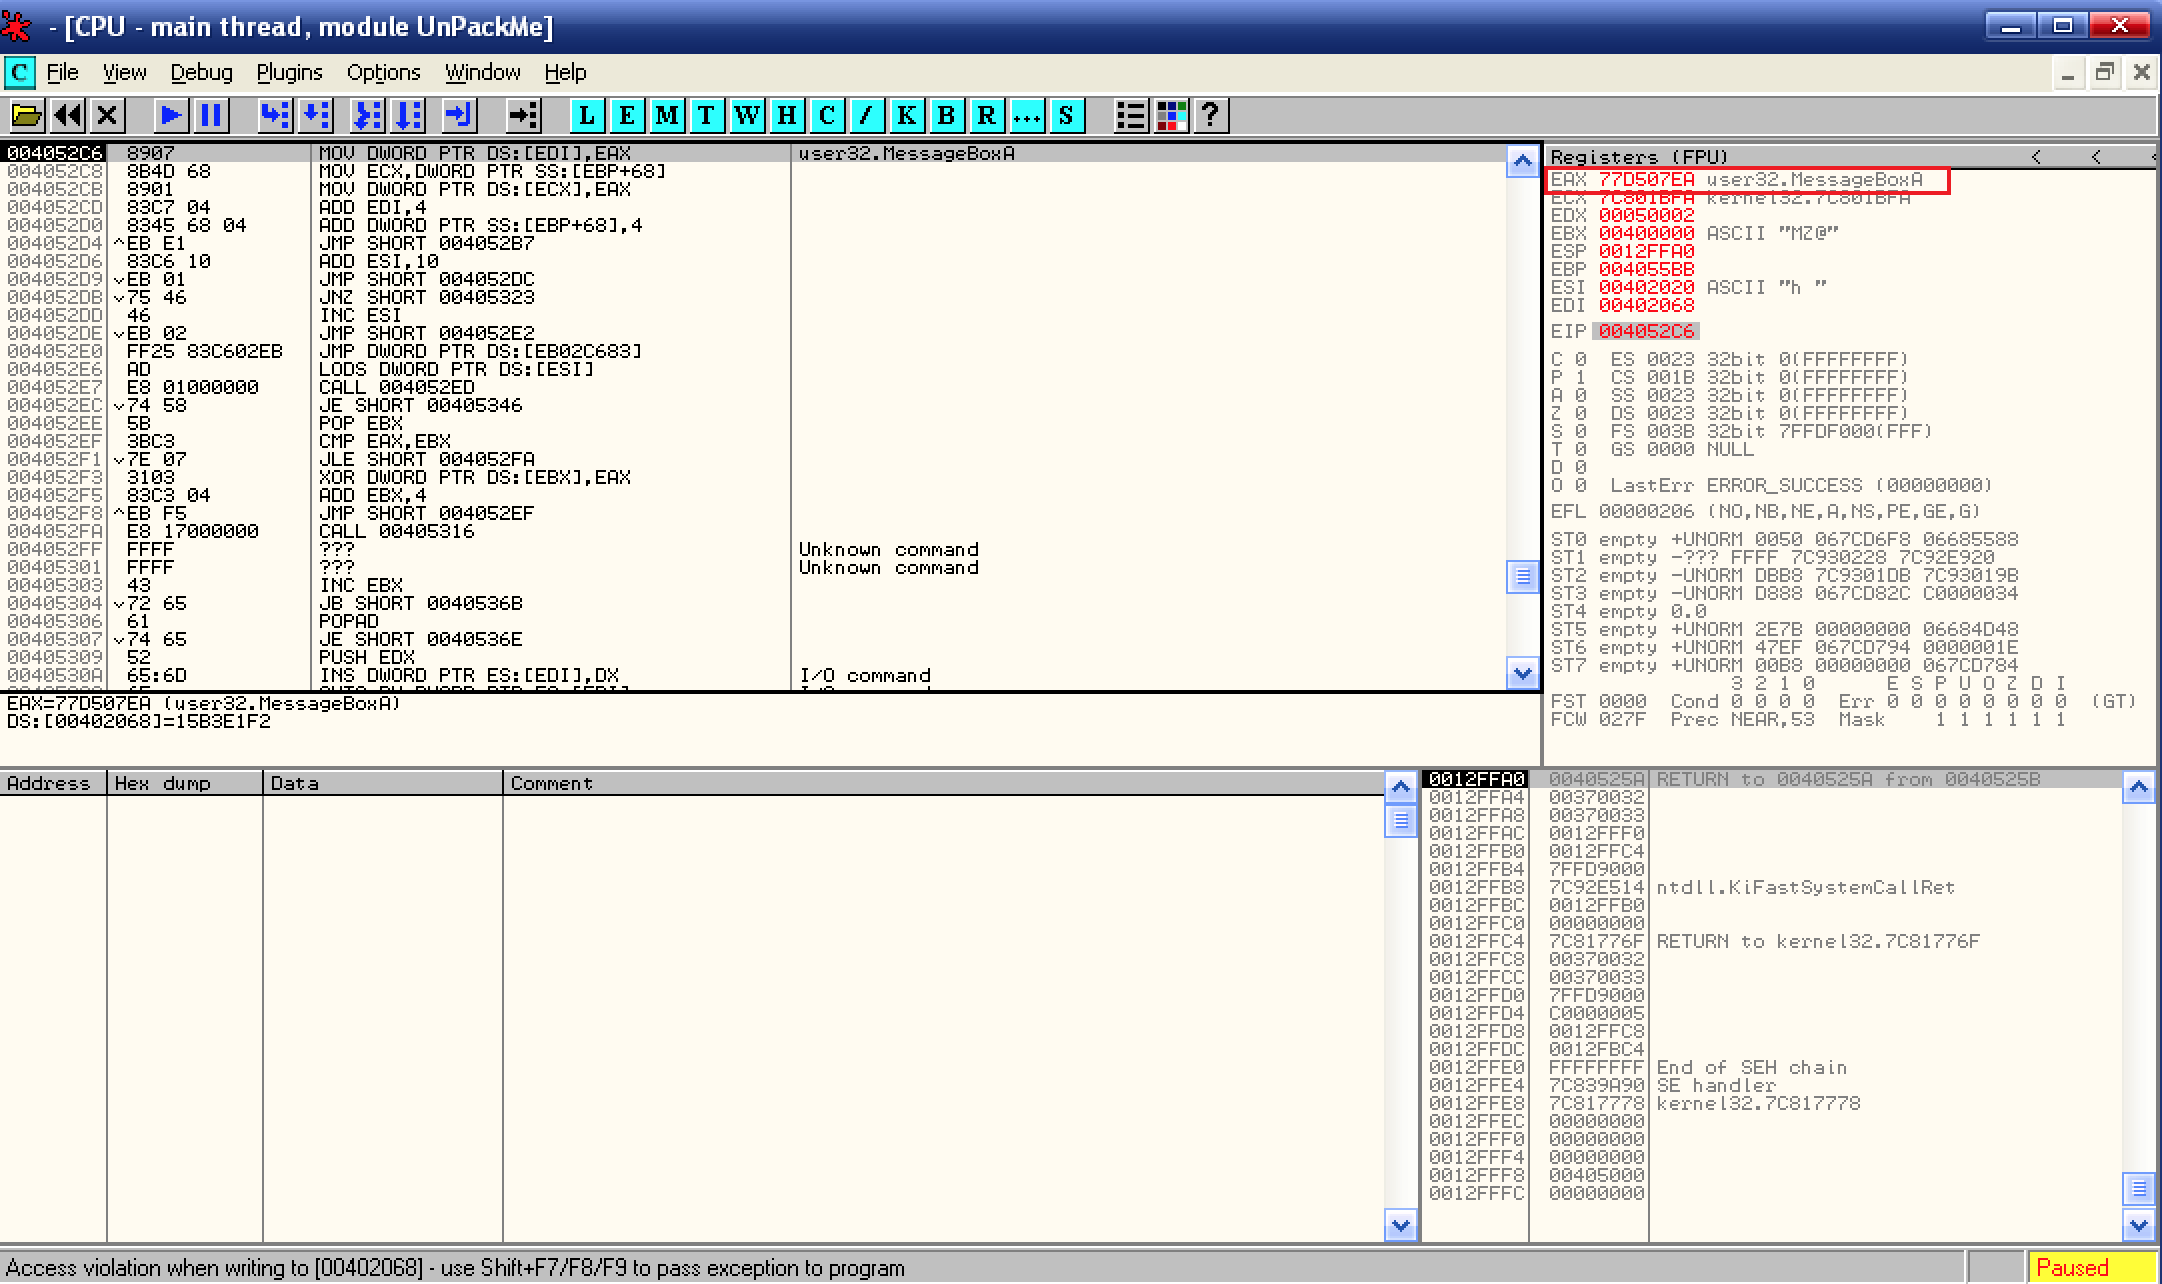Select the JMP SHORT 004052B7 instruction line
The height and width of the screenshot is (1284, 2162).
[x=426, y=243]
